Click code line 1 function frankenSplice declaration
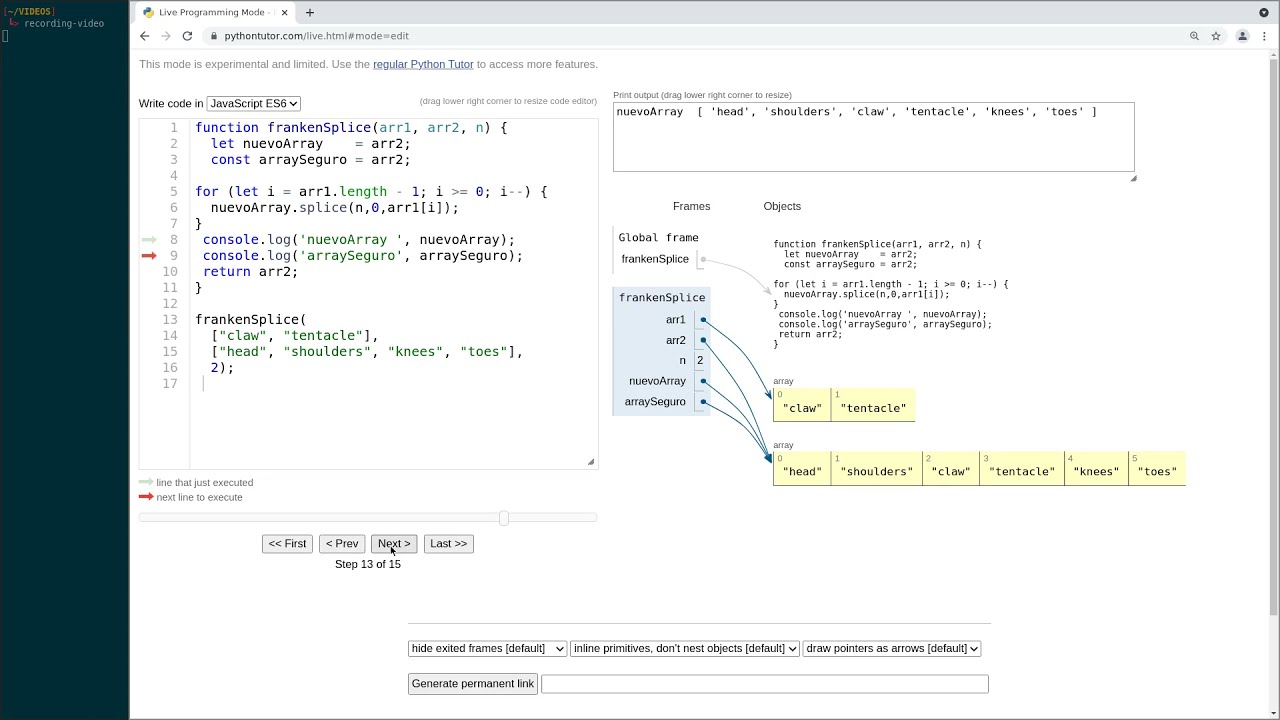 pyautogui.click(x=351, y=128)
